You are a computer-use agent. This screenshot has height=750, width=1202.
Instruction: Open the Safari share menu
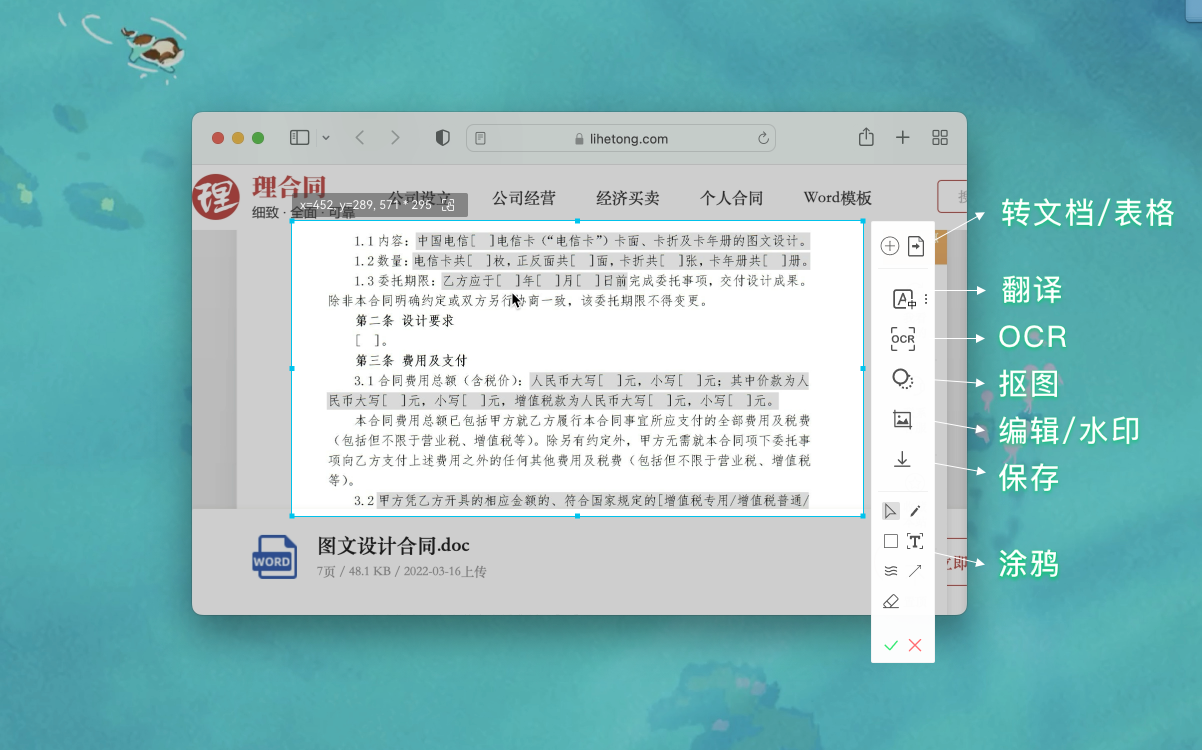point(867,137)
